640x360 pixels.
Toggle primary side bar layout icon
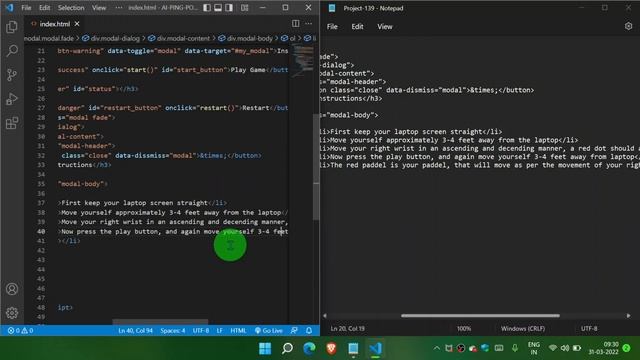pos(207,8)
